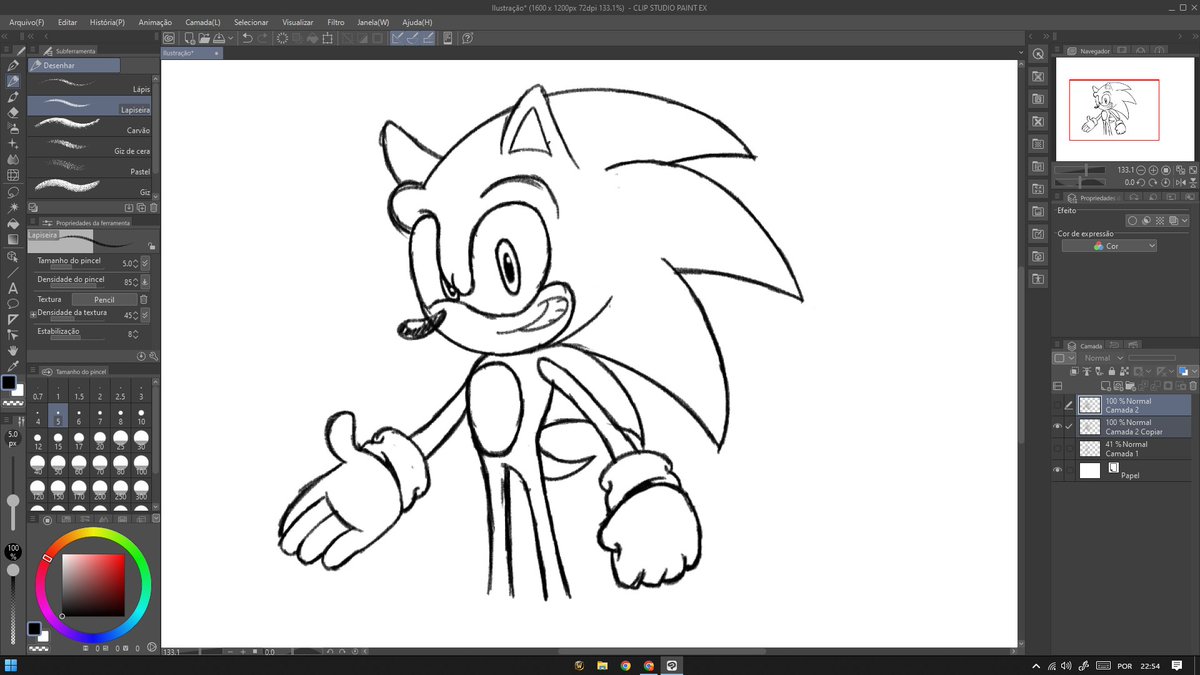This screenshot has width=1200, height=675.
Task: Adjust Tamanho do pincel stepper arrows
Action: pyautogui.click(x=137, y=262)
